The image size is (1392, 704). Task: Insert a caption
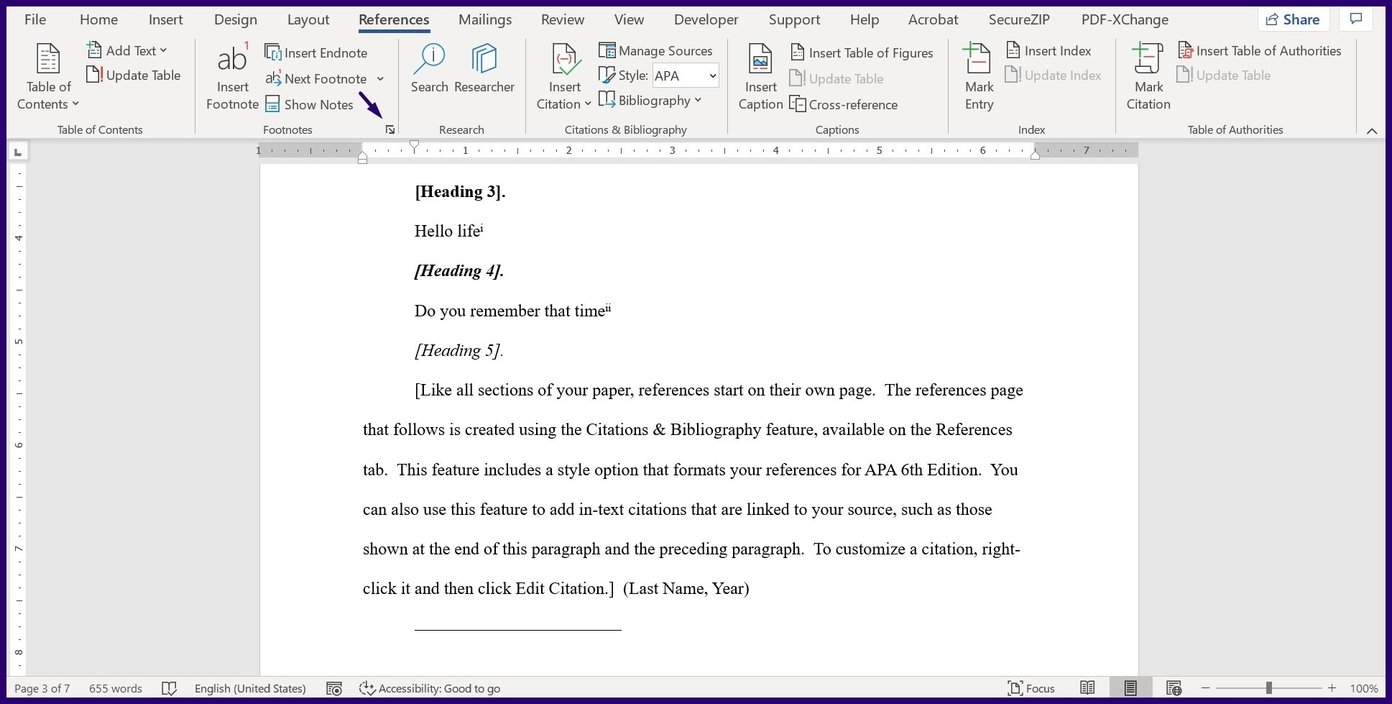click(759, 77)
